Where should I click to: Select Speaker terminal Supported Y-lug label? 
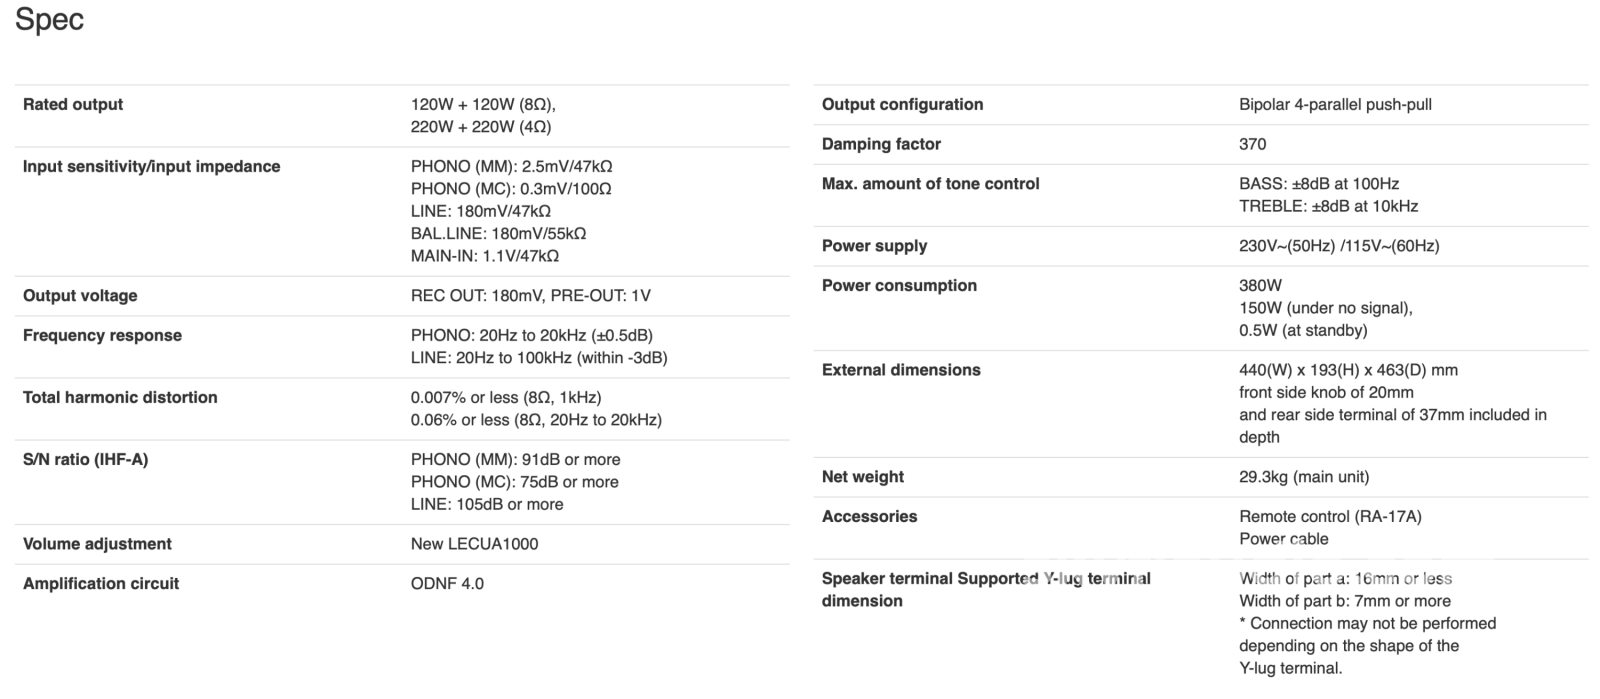point(986,589)
